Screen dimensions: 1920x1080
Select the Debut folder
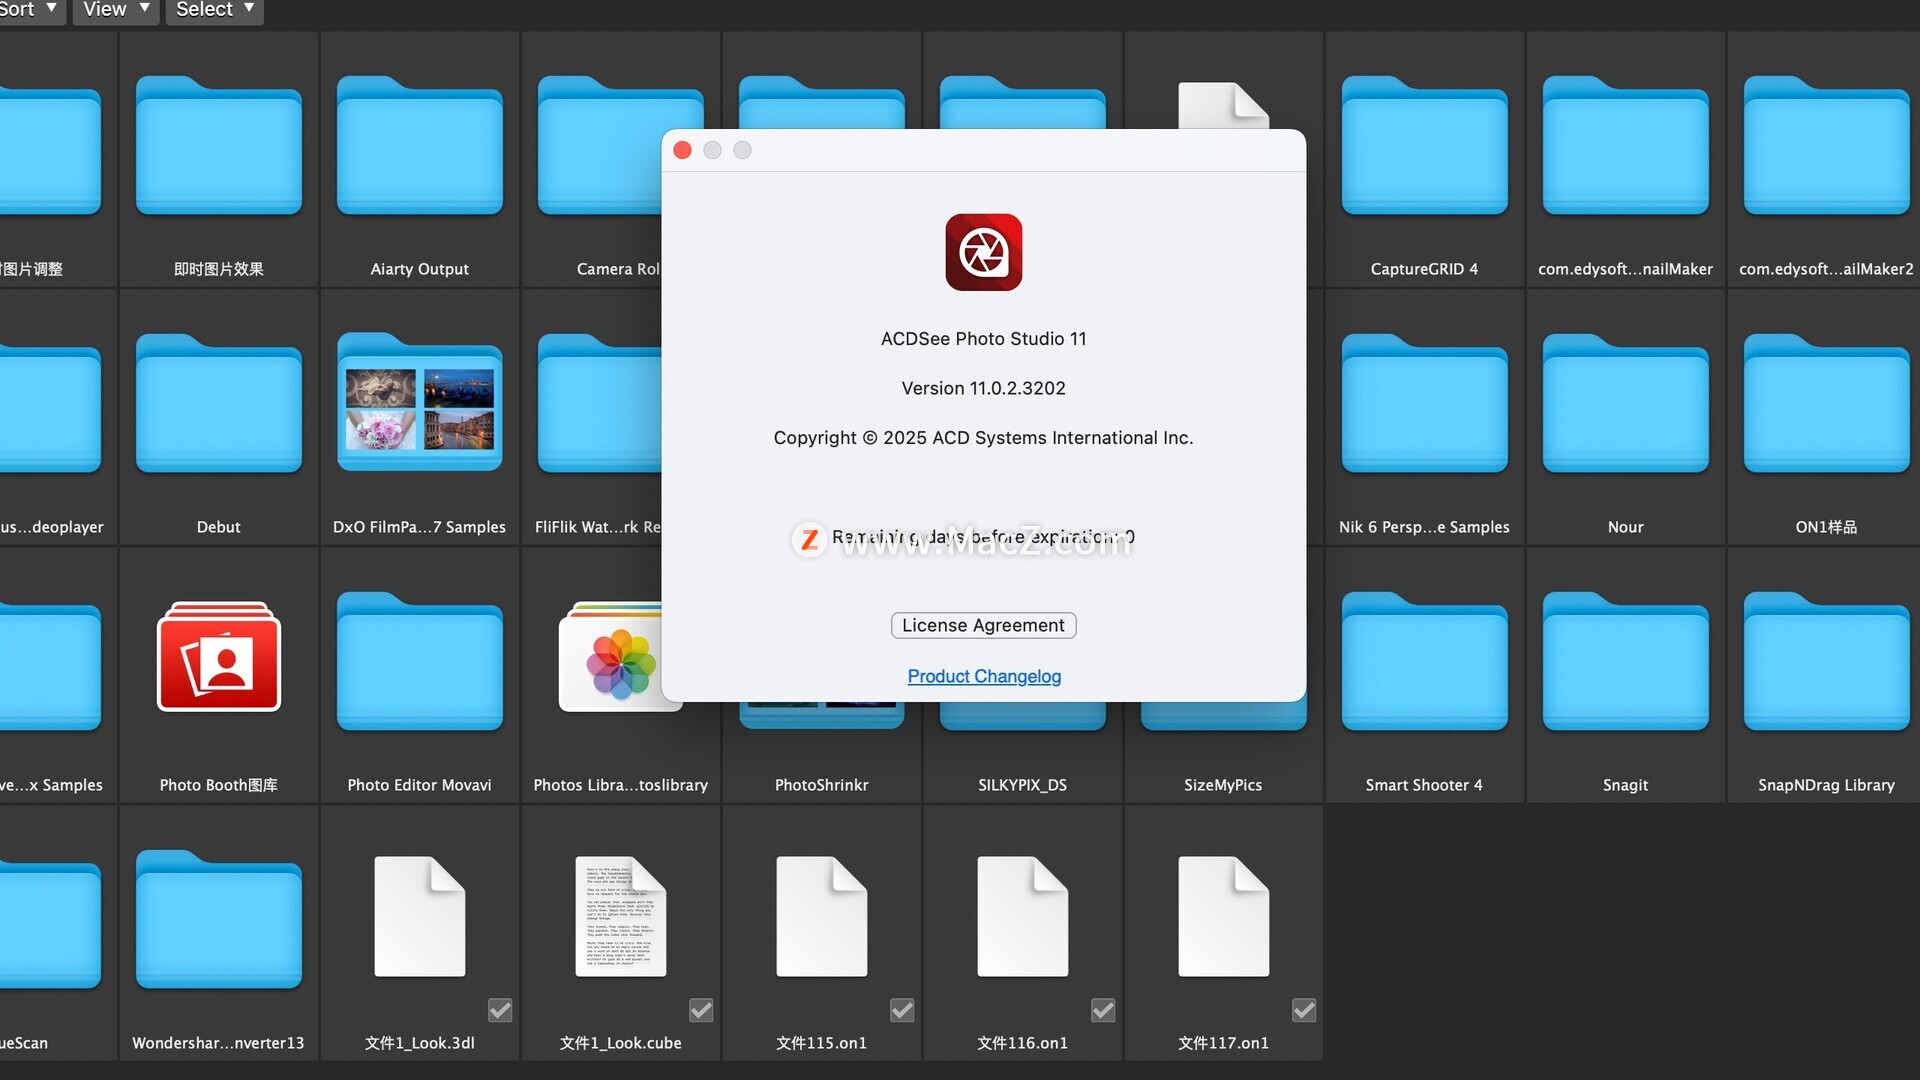(x=218, y=407)
